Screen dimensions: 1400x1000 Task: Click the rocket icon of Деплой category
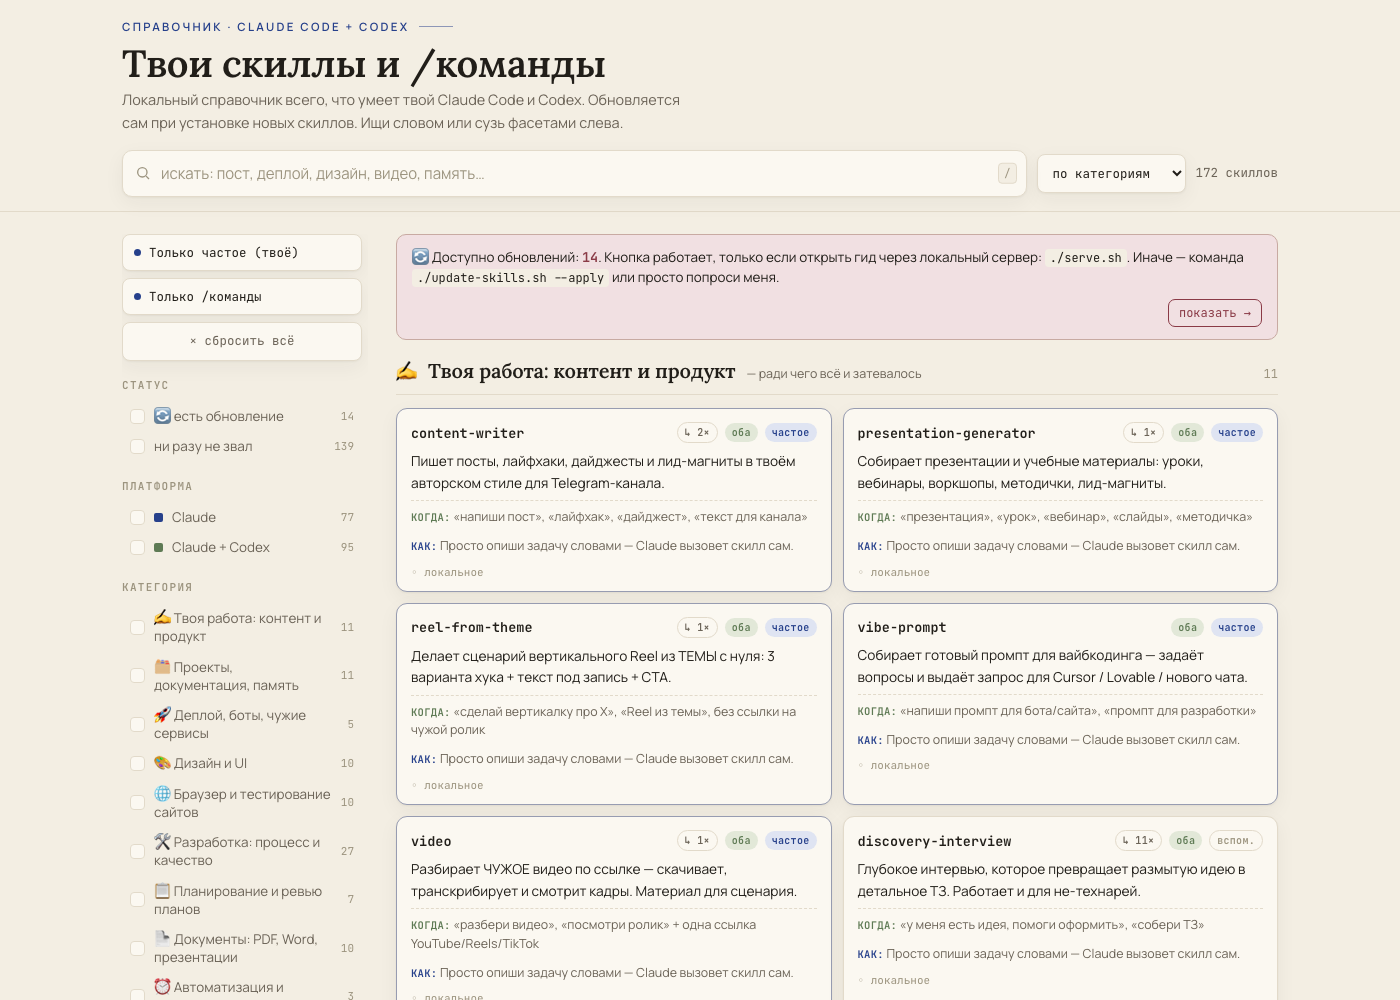pyautogui.click(x=162, y=714)
